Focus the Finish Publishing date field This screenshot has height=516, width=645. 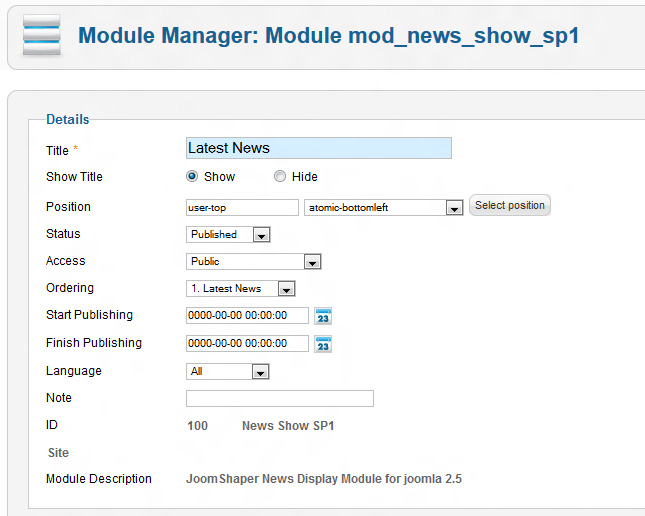247,344
